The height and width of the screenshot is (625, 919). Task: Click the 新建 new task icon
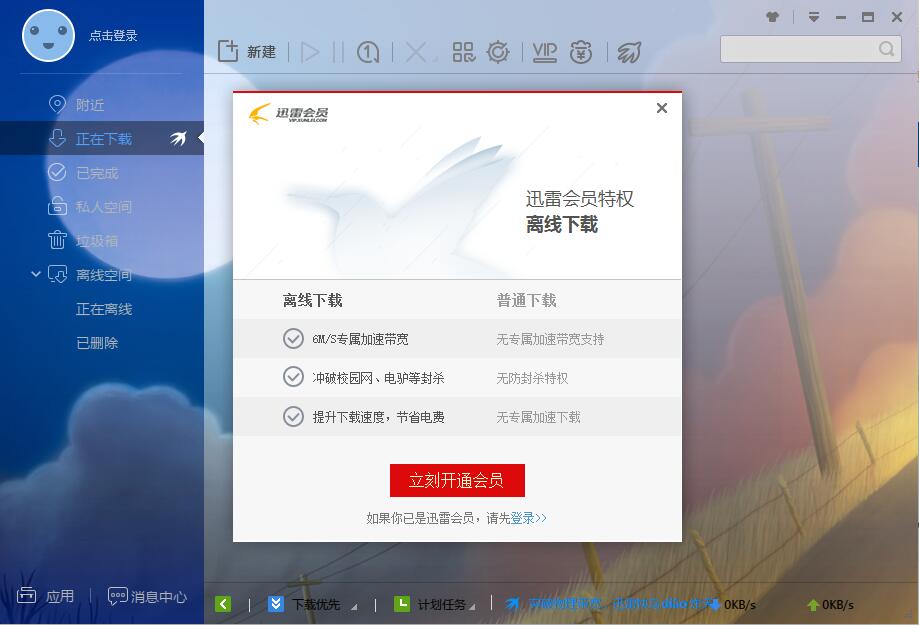(x=228, y=52)
